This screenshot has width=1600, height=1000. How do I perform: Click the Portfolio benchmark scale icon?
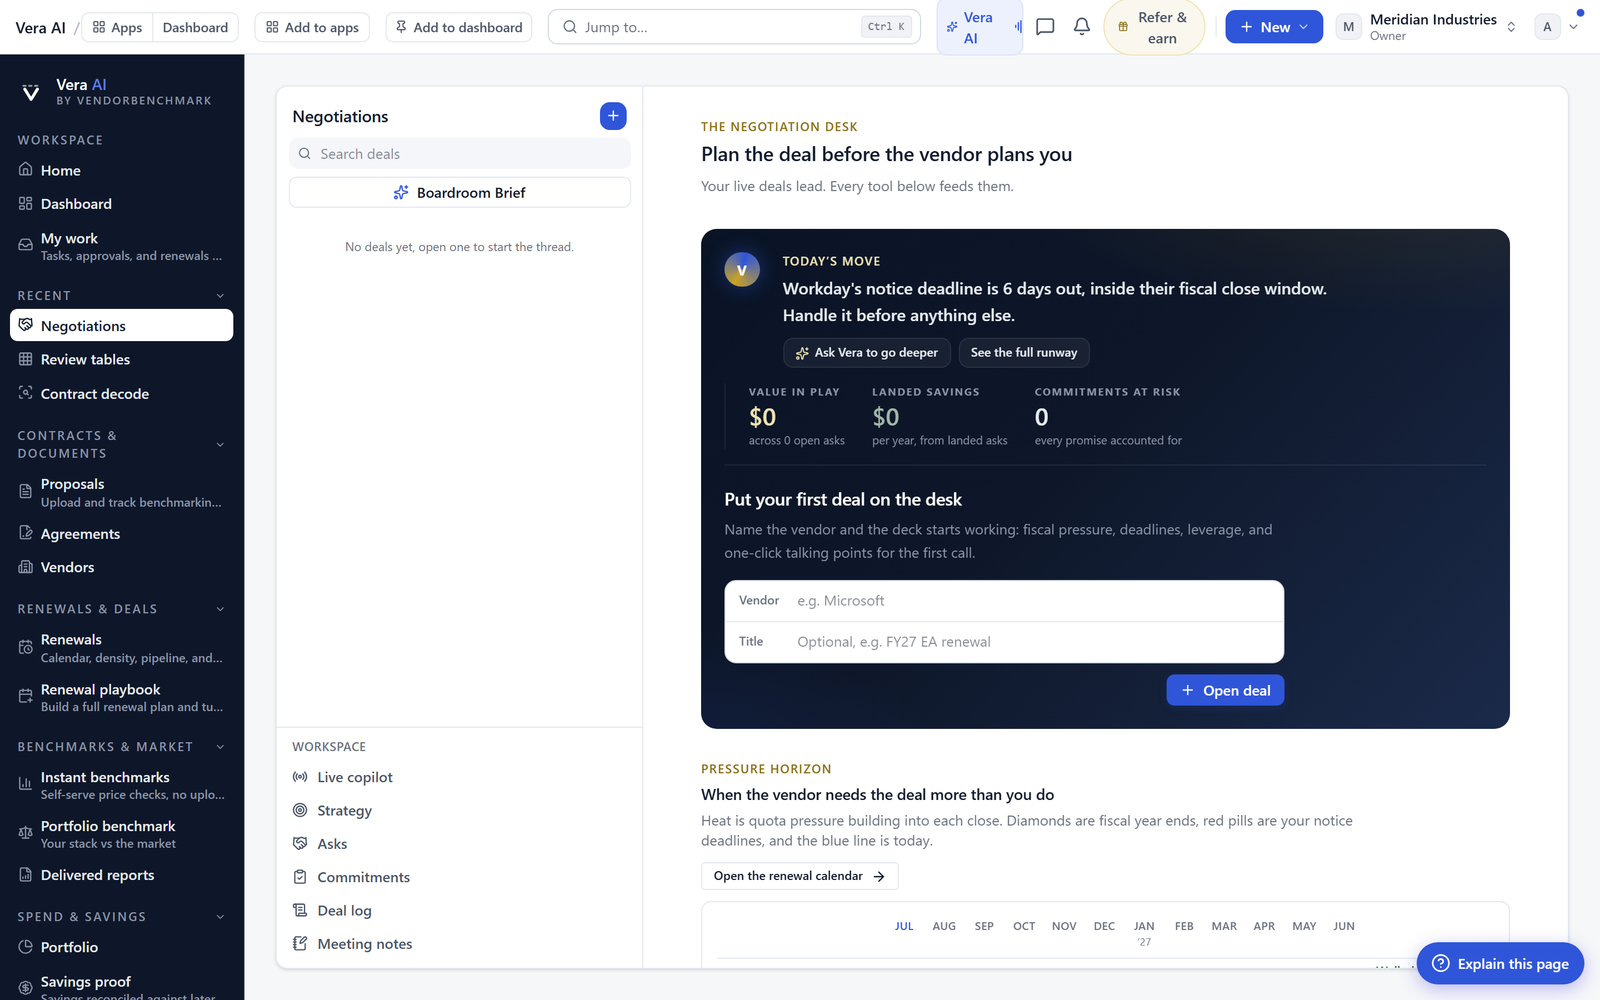pos(26,833)
